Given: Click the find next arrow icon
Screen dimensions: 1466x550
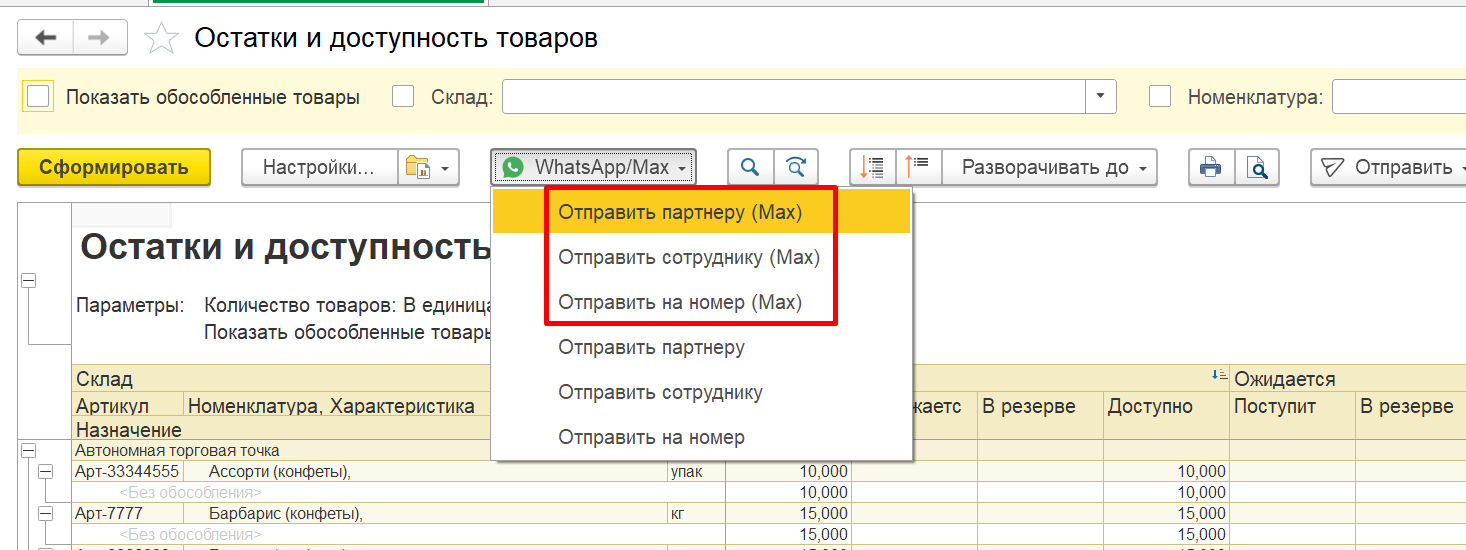Looking at the screenshot, I should pyautogui.click(x=796, y=167).
